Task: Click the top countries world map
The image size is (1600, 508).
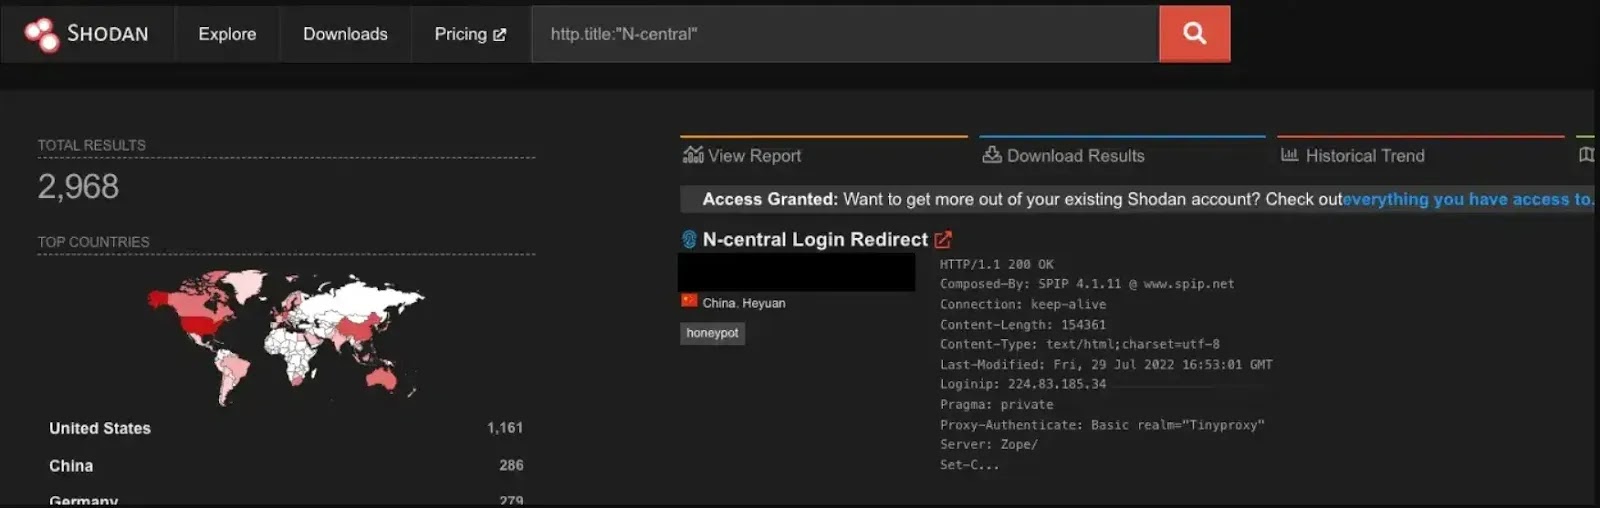Action: pyautogui.click(x=286, y=335)
